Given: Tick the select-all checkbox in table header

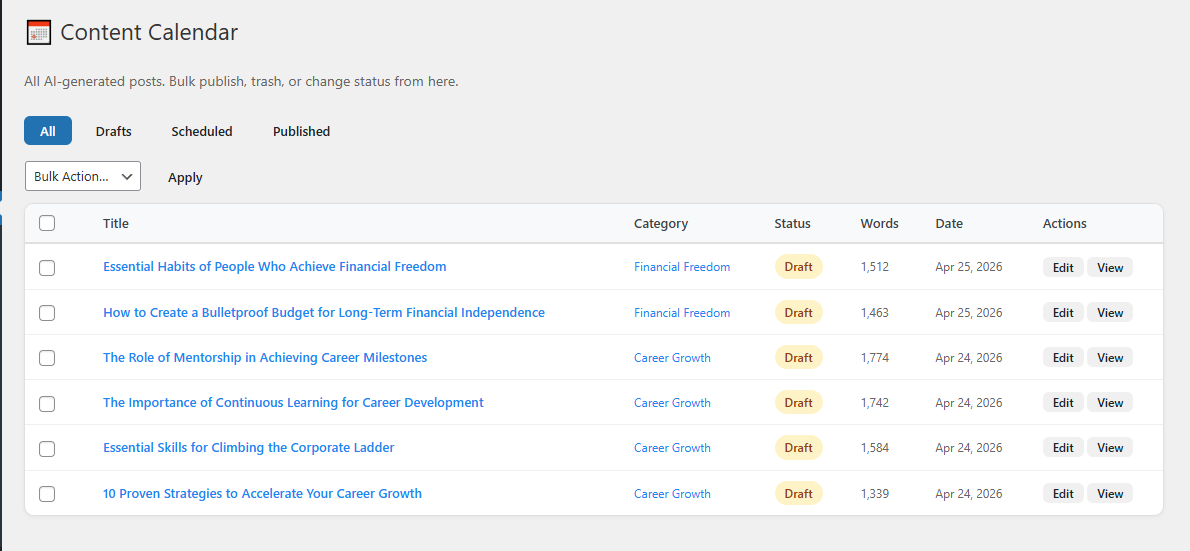Looking at the screenshot, I should 47,223.
